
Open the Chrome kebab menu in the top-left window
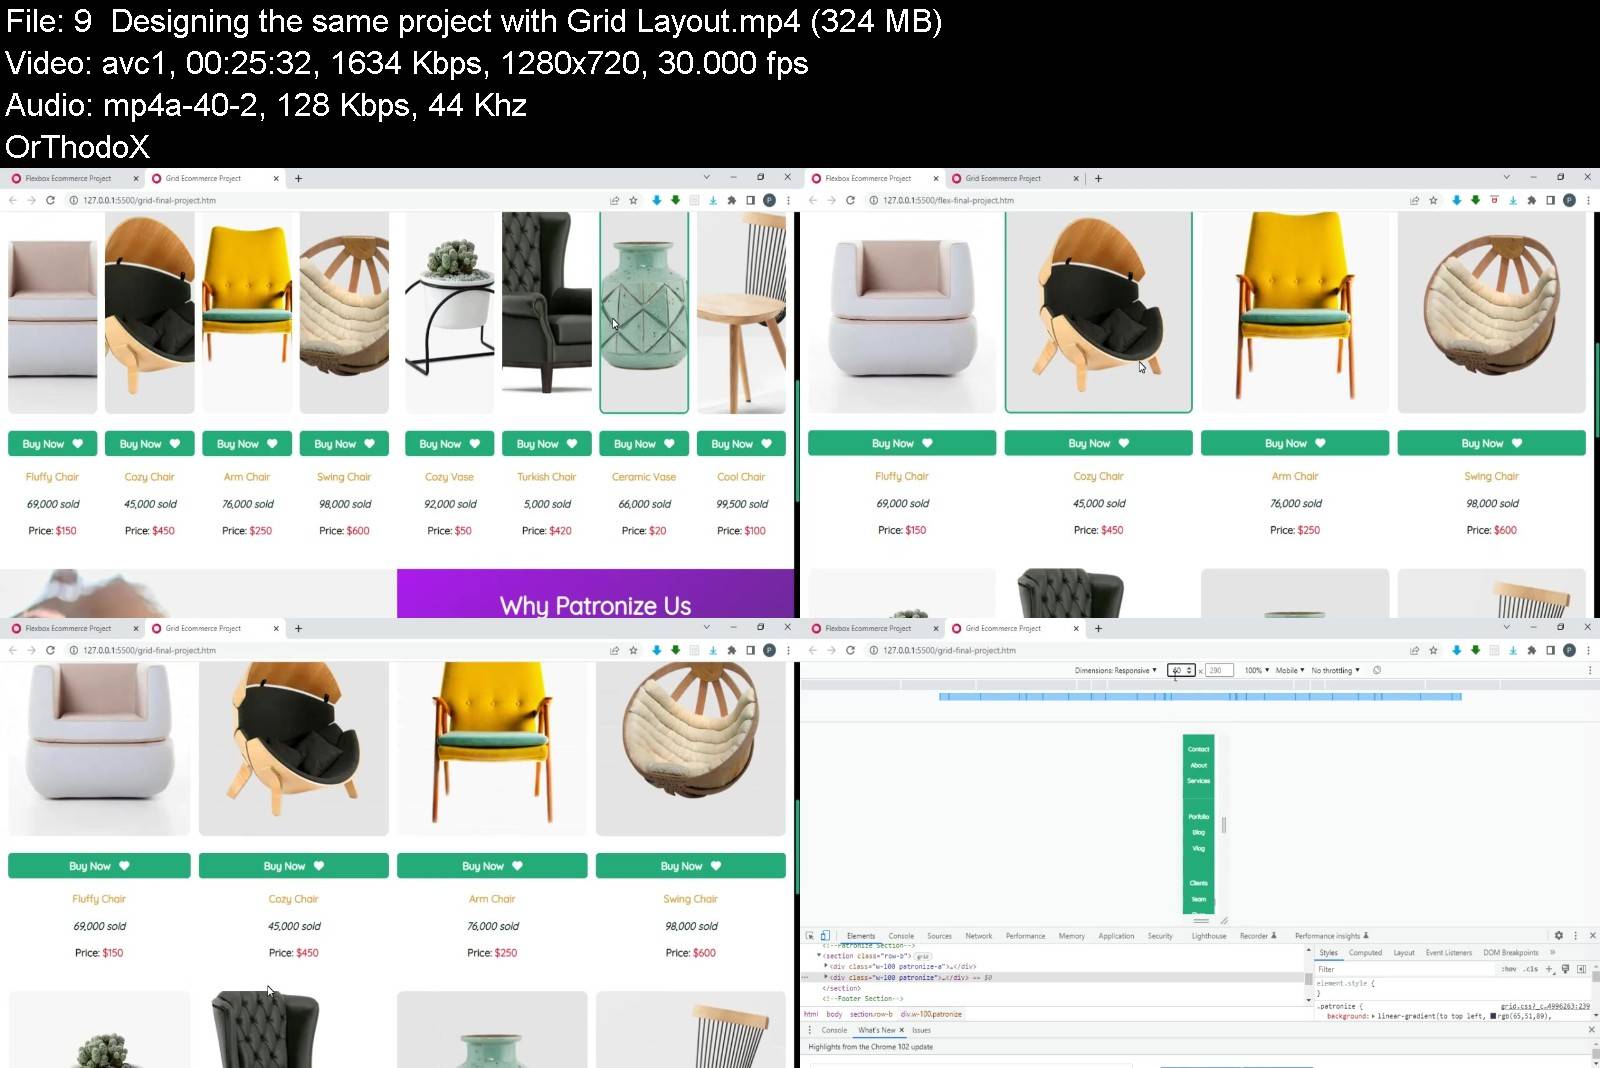(788, 200)
